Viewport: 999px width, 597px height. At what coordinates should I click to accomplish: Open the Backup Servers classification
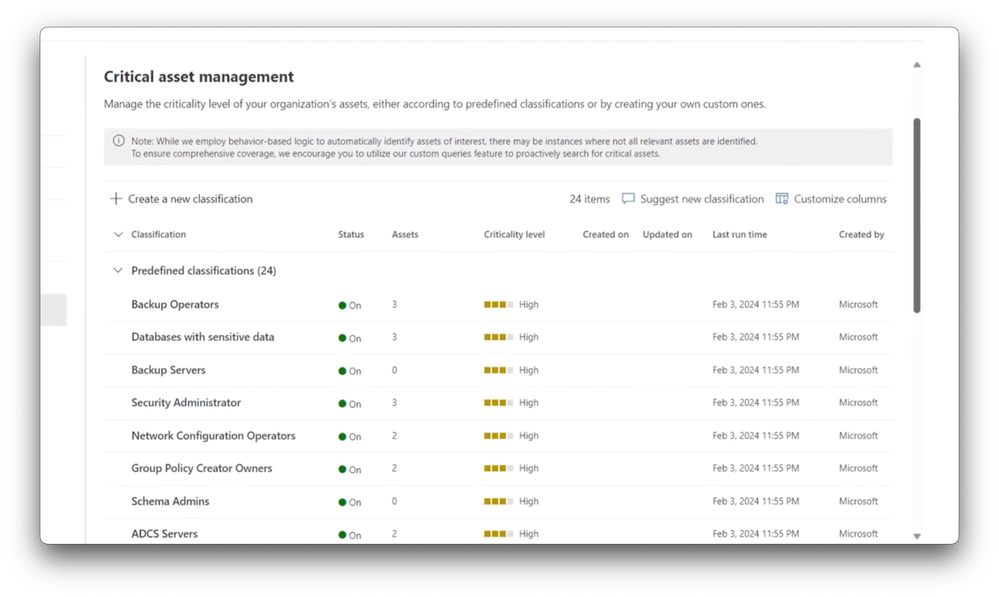click(168, 370)
